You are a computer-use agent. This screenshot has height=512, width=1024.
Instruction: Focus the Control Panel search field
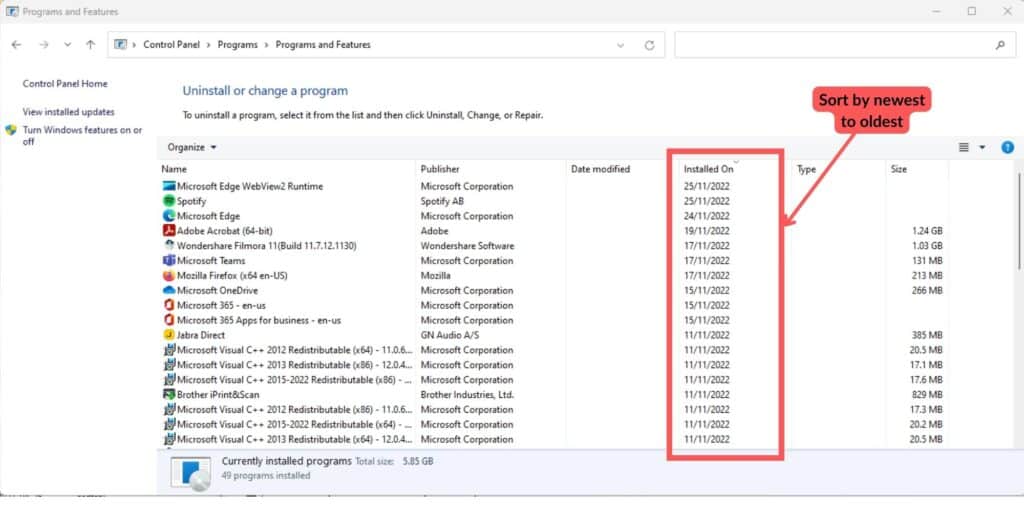[x=844, y=45]
